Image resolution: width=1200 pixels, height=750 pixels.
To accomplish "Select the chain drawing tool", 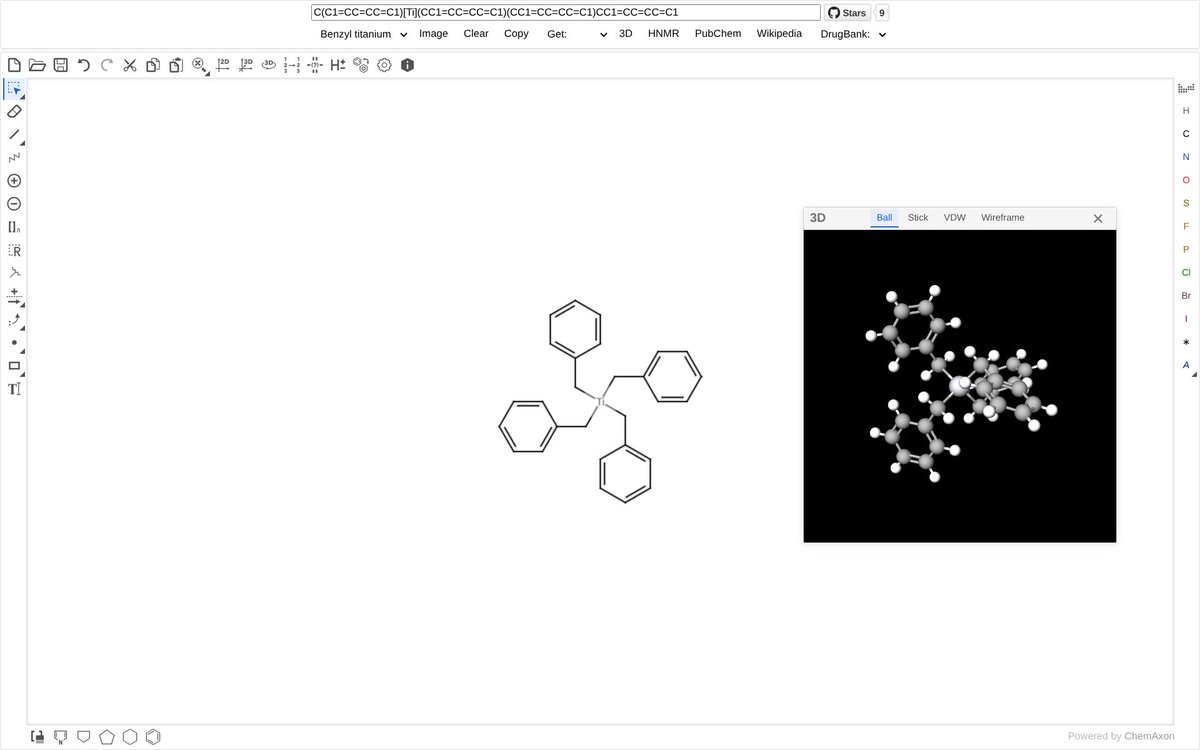I will point(14,158).
